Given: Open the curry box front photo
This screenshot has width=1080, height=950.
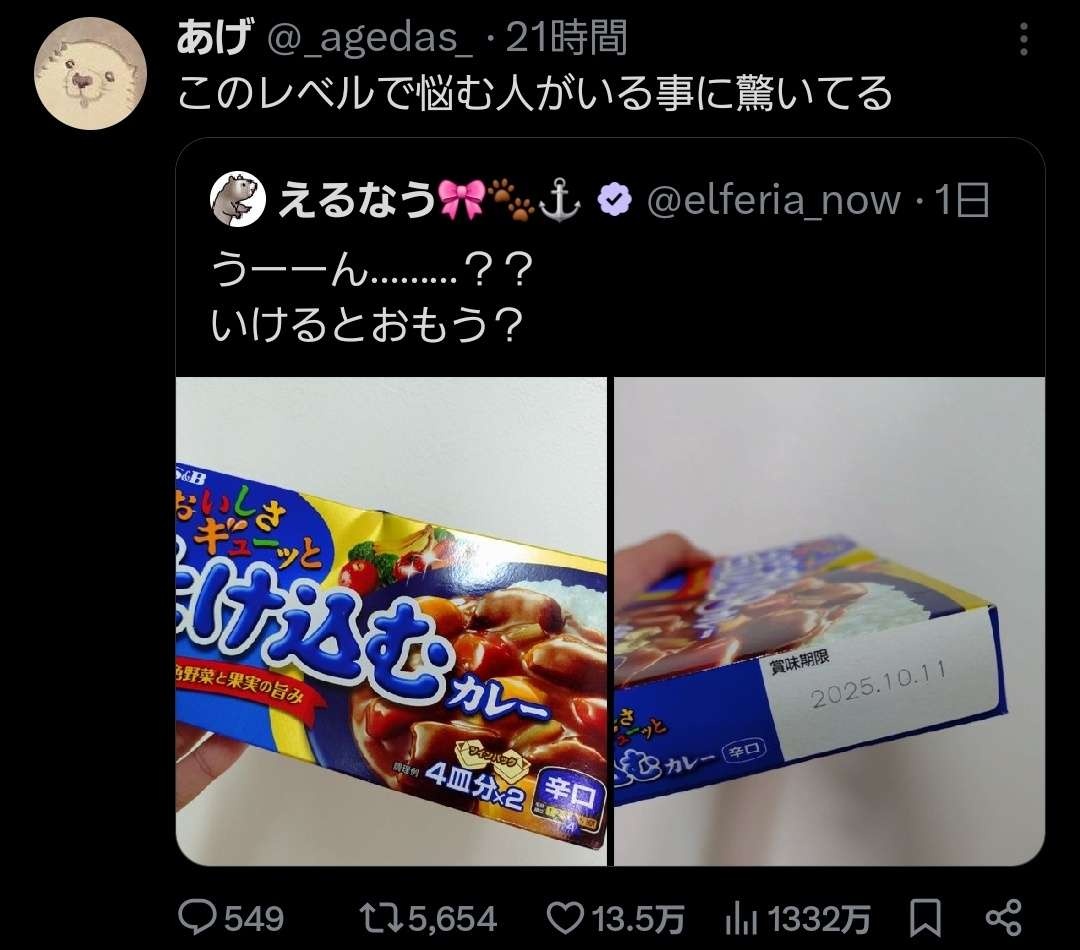Looking at the screenshot, I should [x=391, y=621].
